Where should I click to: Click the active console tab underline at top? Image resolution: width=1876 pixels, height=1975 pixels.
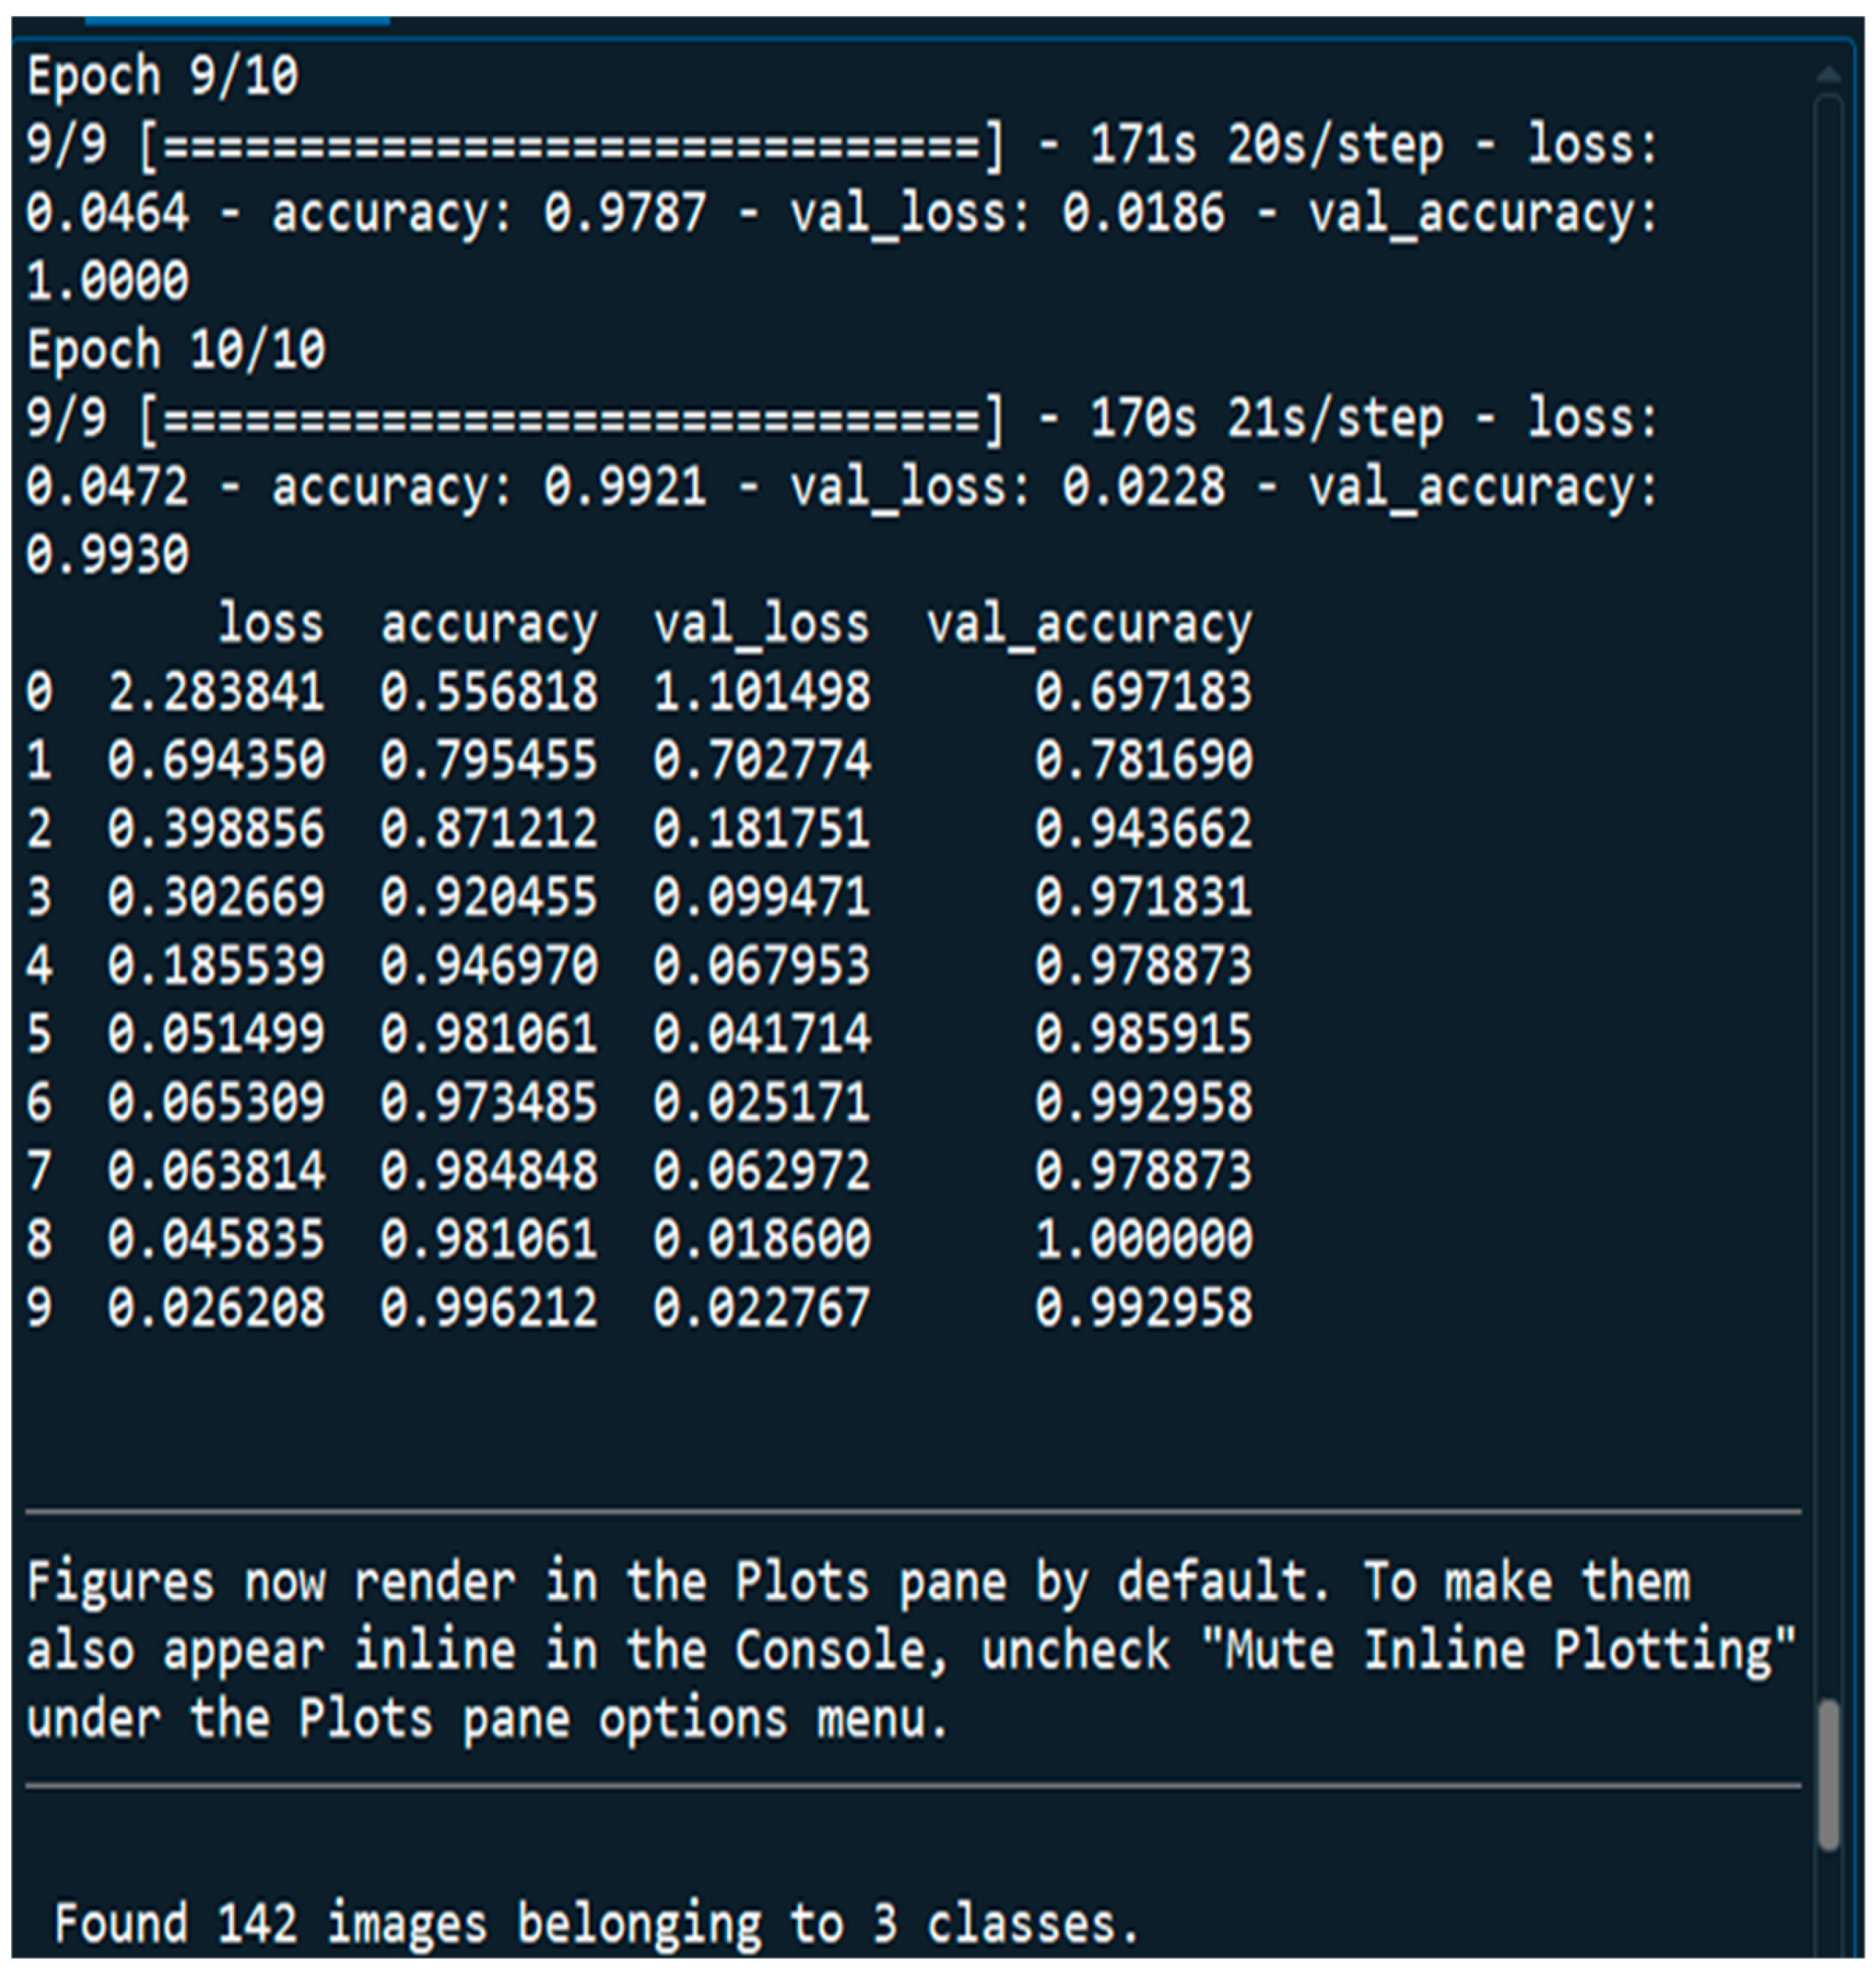pyautogui.click(x=237, y=18)
